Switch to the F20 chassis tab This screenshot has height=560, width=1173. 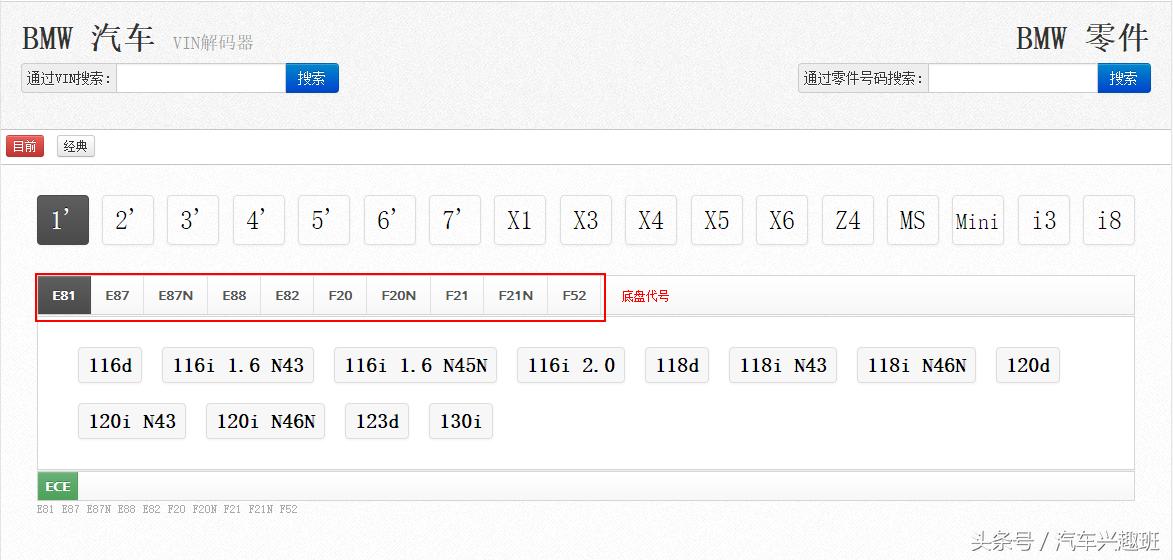[x=340, y=295]
